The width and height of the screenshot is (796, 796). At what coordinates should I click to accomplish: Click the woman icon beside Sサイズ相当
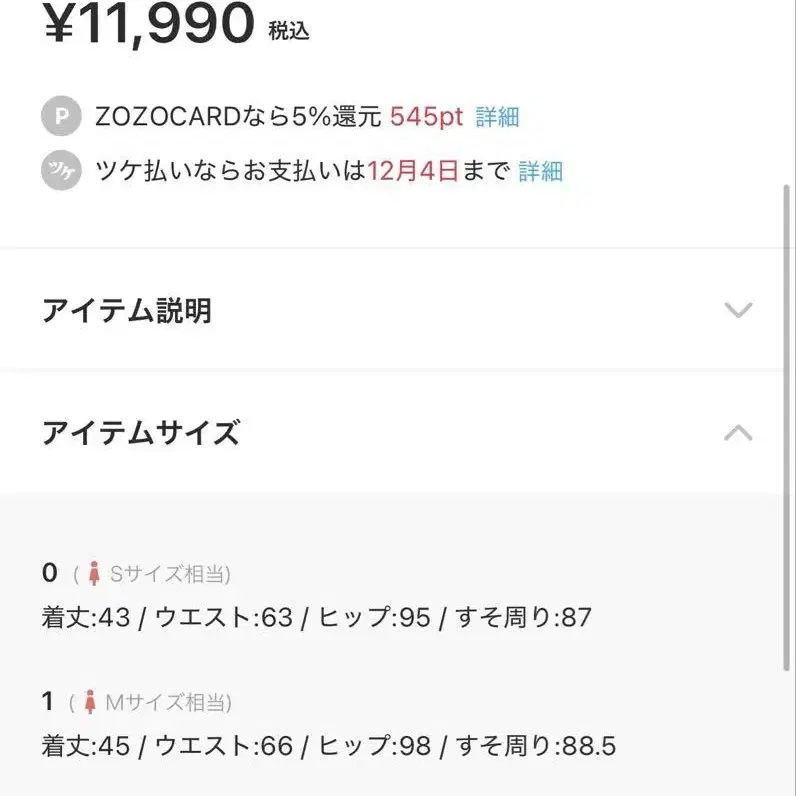click(x=94, y=574)
